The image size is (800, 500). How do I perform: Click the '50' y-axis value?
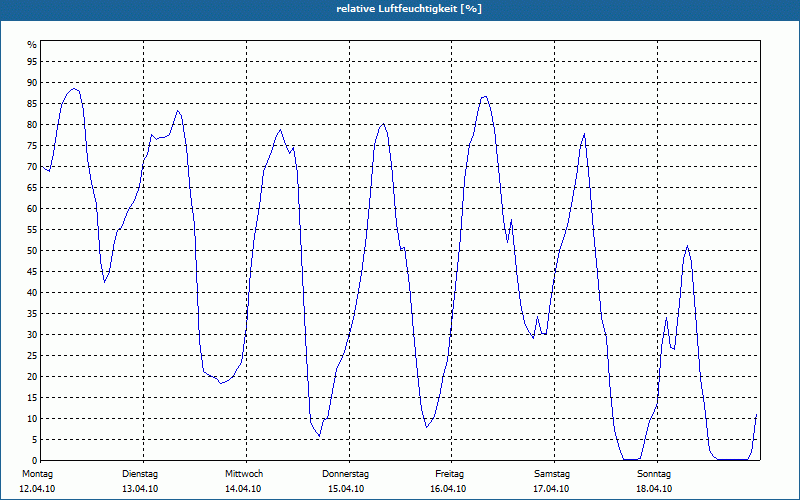point(32,251)
